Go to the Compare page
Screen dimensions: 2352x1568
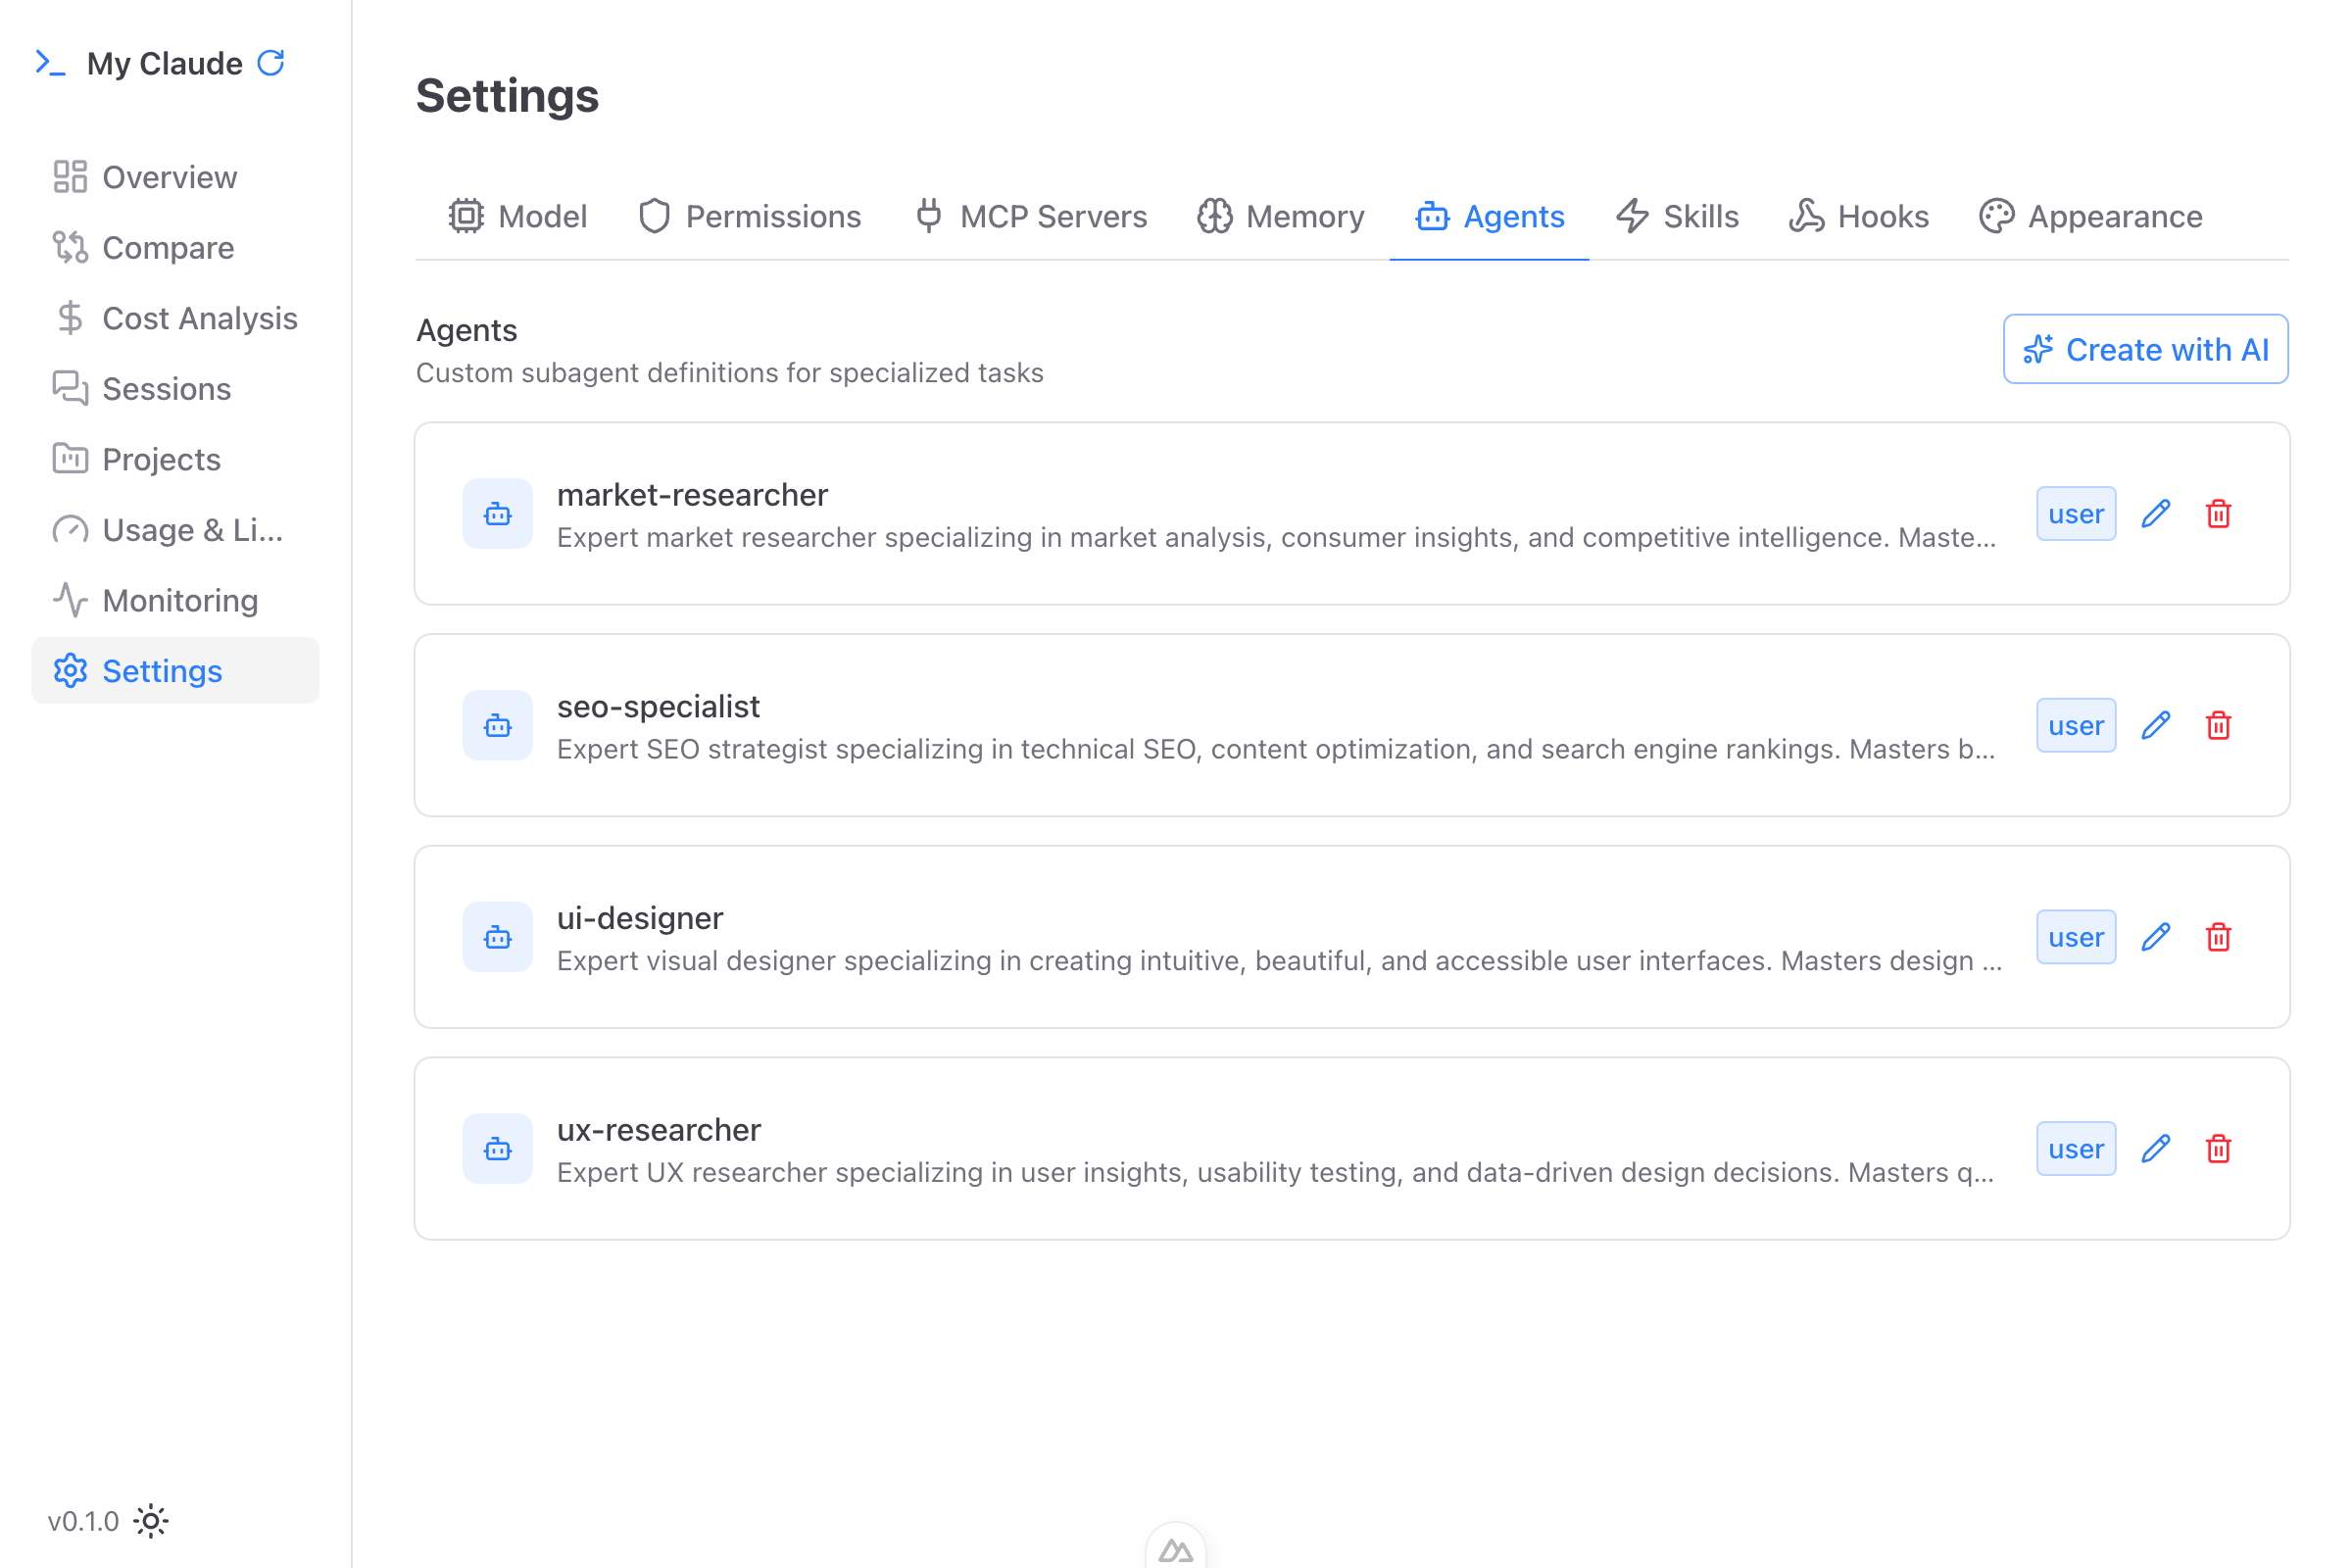(175, 247)
